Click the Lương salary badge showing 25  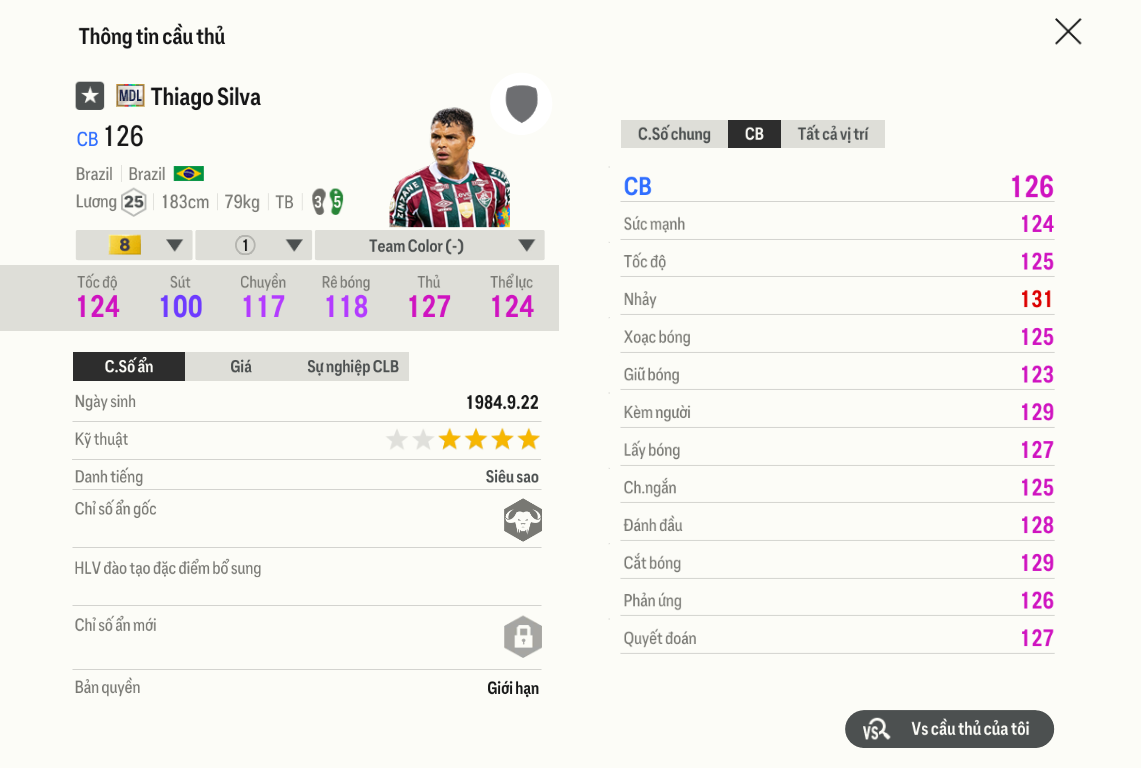click(x=133, y=201)
